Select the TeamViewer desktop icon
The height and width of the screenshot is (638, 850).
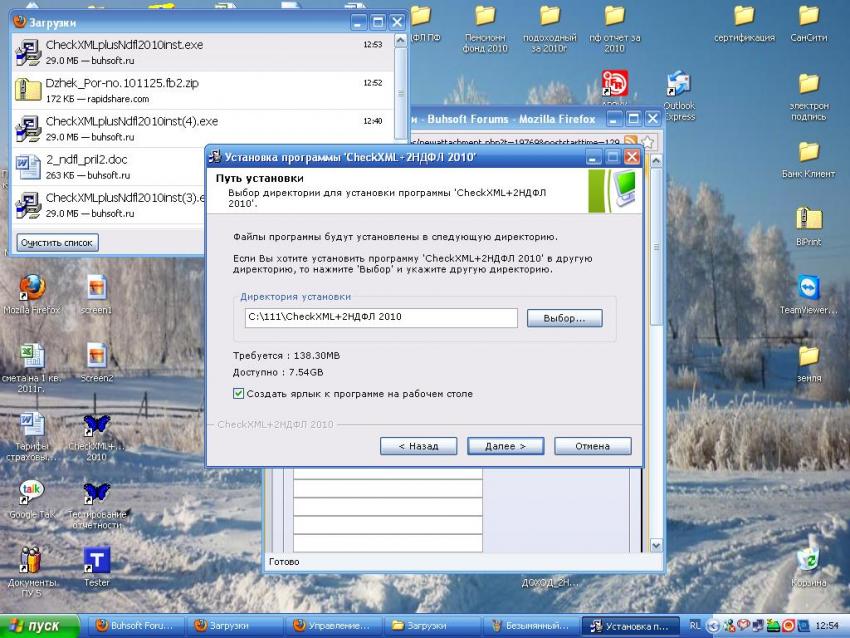(x=808, y=290)
